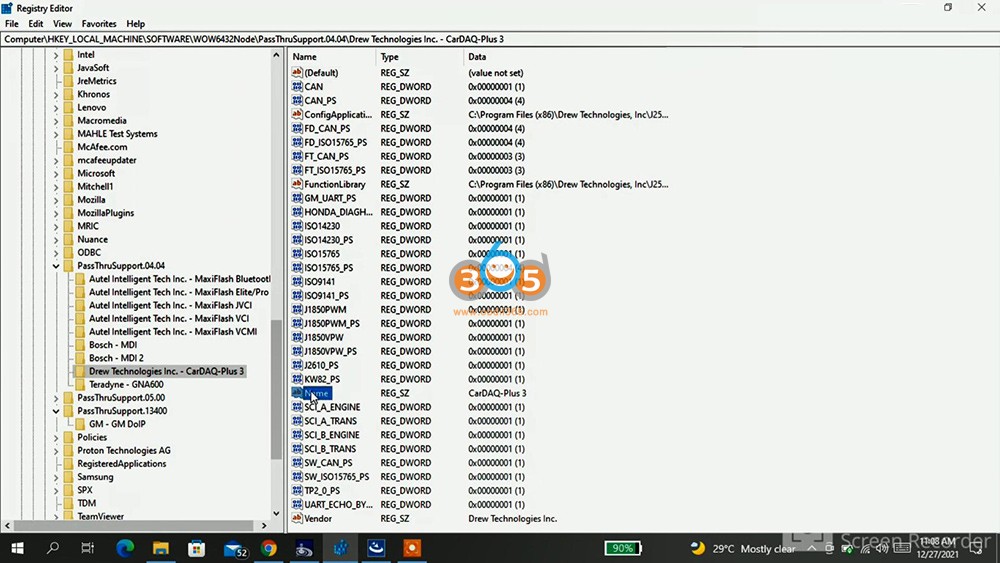Expand the Policies key
This screenshot has height=563, width=1000.
(56, 437)
